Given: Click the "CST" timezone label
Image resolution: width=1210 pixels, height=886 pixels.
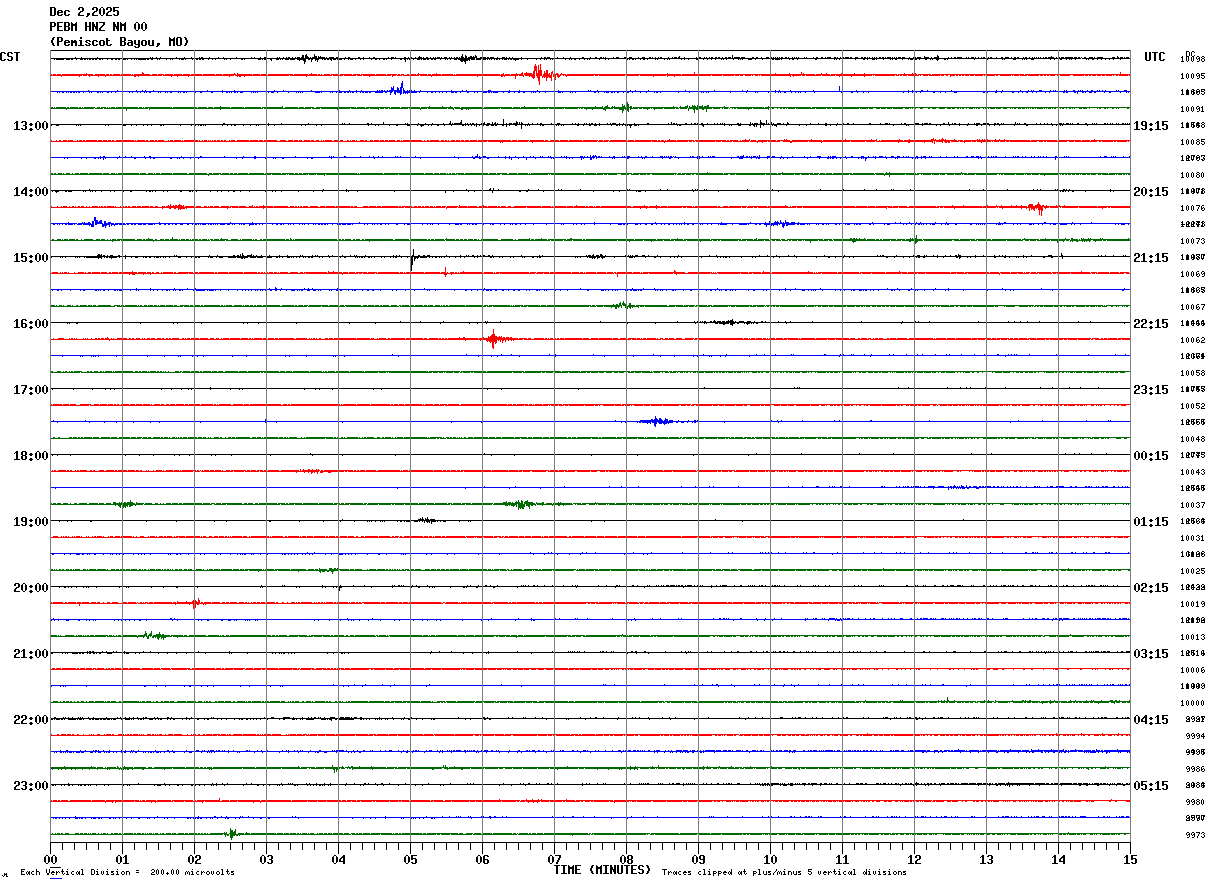Looking at the screenshot, I should (10, 57).
